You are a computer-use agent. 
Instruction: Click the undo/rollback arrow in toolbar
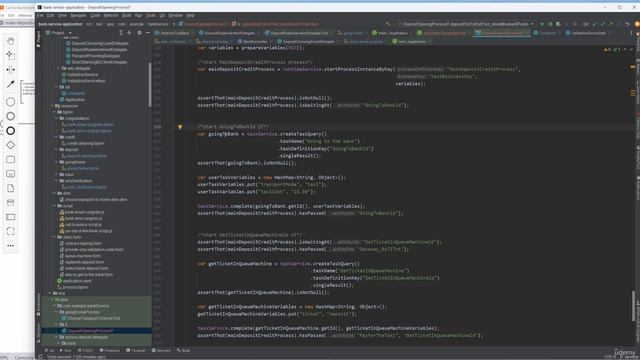pos(627,24)
